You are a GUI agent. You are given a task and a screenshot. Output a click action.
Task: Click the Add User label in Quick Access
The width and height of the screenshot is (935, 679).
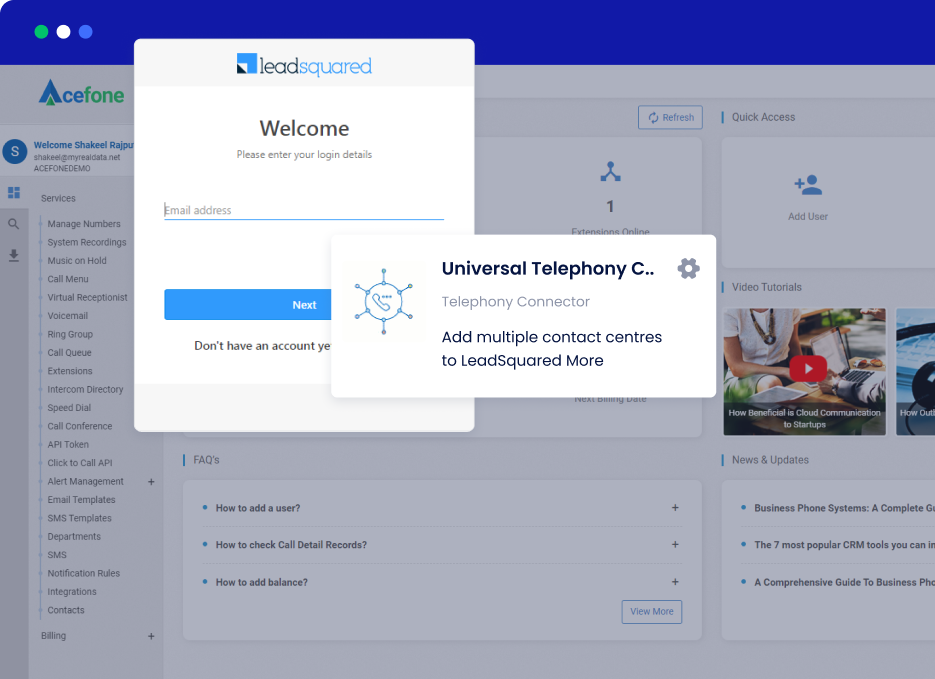point(808,217)
